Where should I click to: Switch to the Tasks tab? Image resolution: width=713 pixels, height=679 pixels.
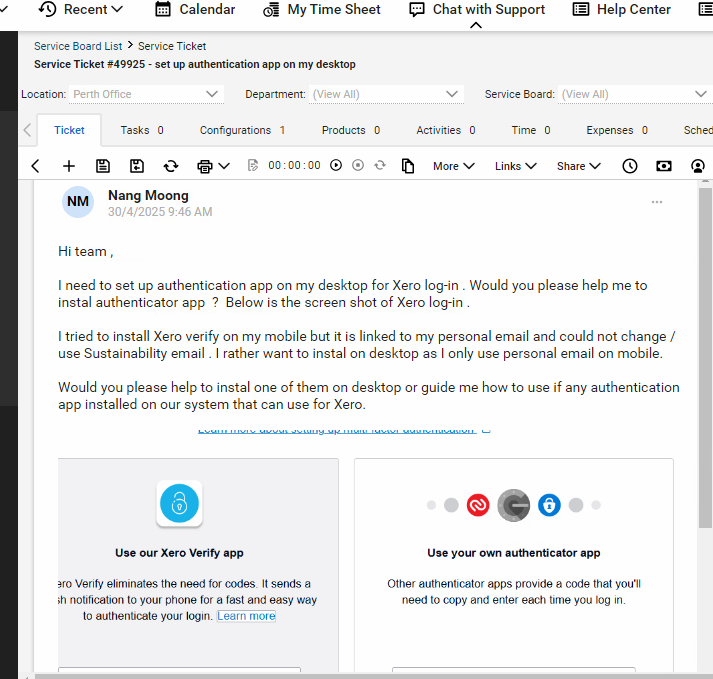click(x=141, y=130)
